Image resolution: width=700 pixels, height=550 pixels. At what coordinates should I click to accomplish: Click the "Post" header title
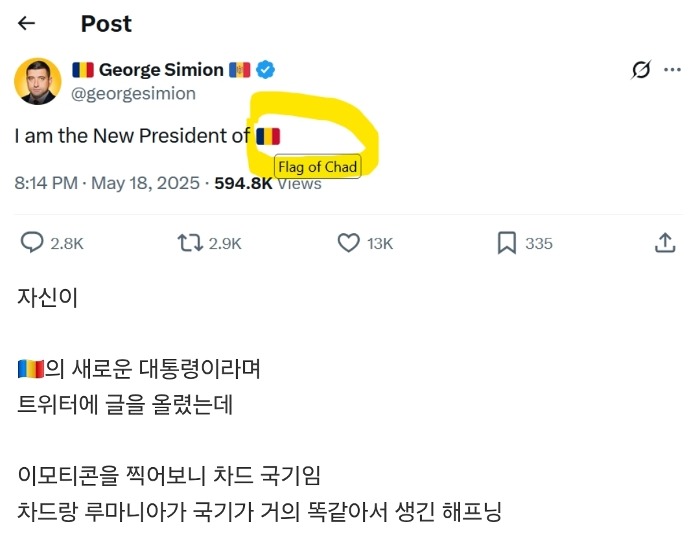(106, 23)
